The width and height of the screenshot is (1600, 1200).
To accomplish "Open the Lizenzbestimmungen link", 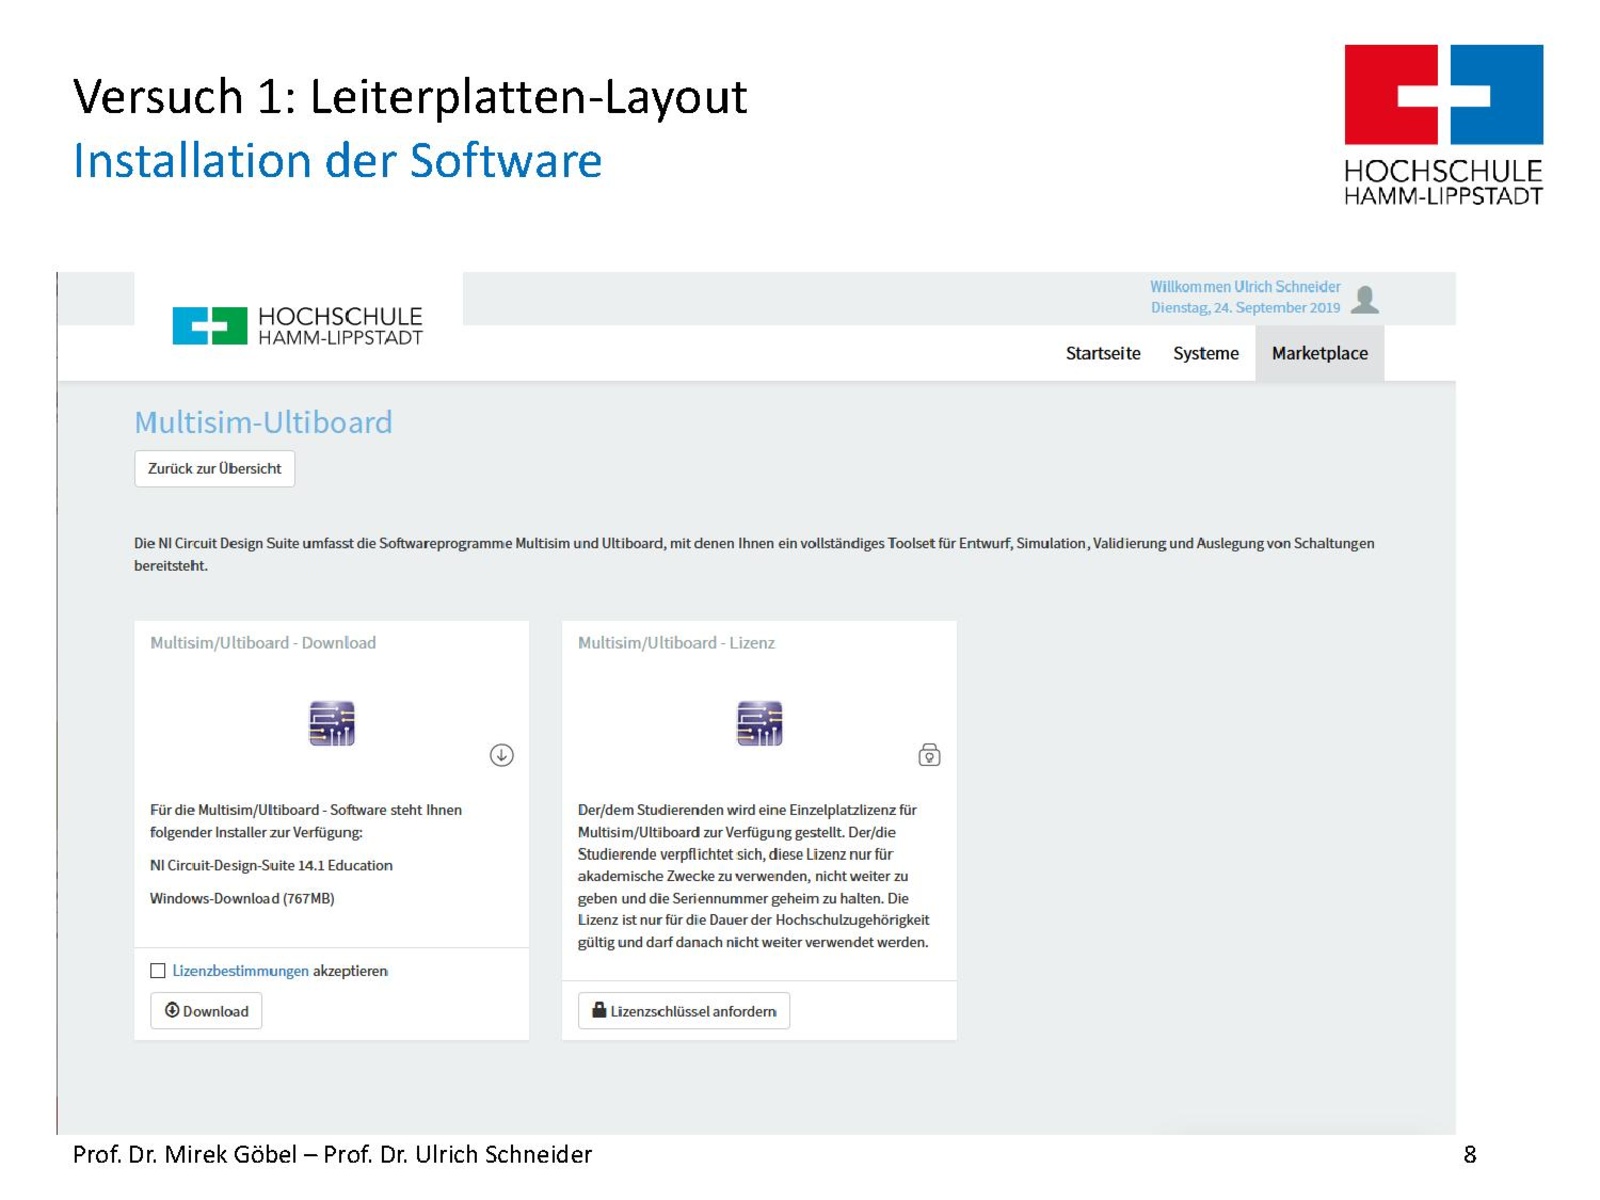I will pos(240,971).
